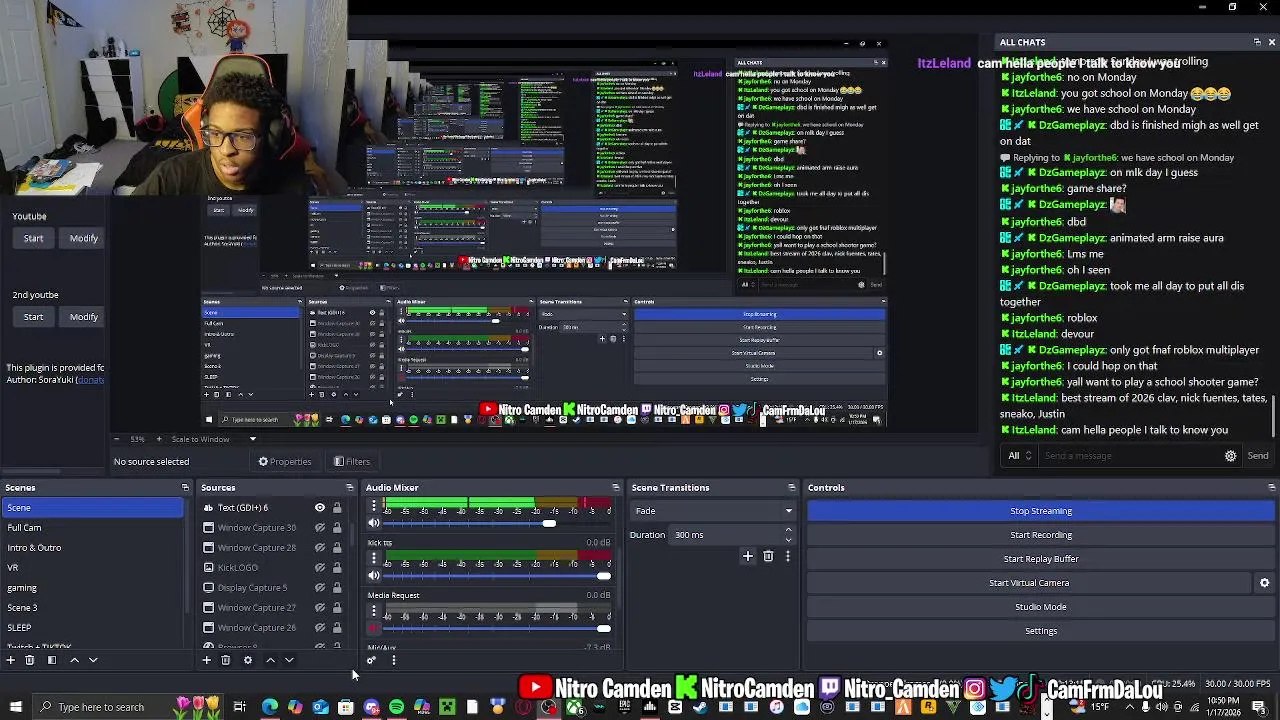Open Task View on the taskbar
The image size is (1280, 720).
coord(240,707)
